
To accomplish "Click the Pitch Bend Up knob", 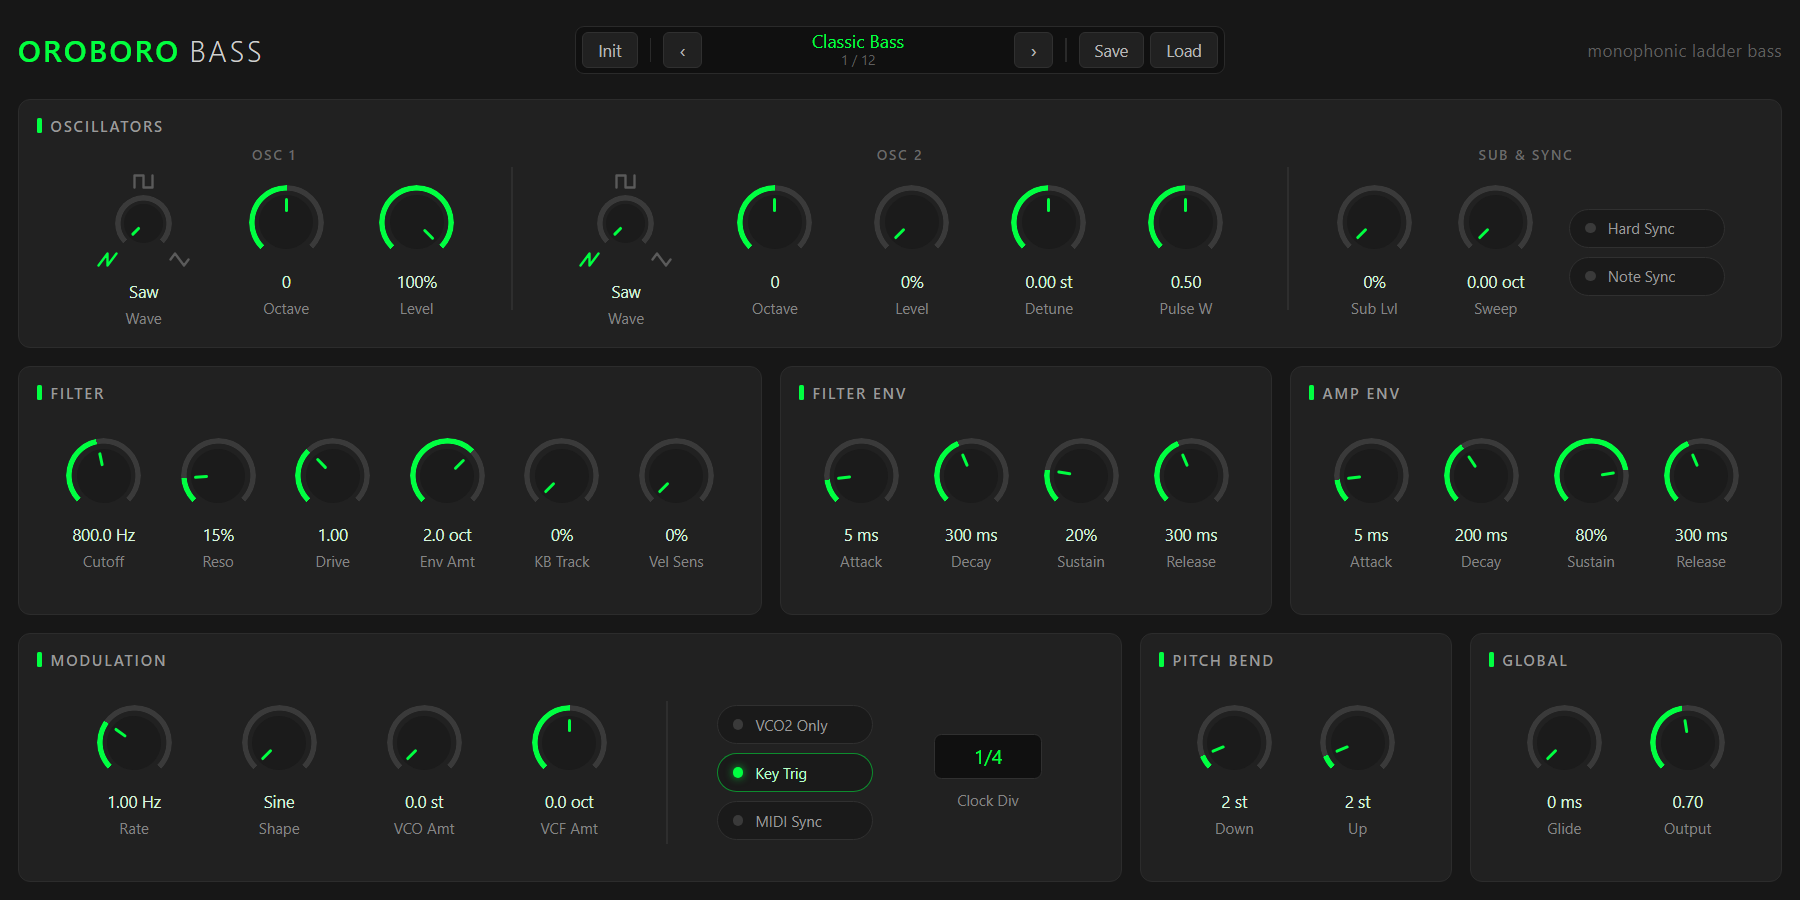I will coord(1357,742).
